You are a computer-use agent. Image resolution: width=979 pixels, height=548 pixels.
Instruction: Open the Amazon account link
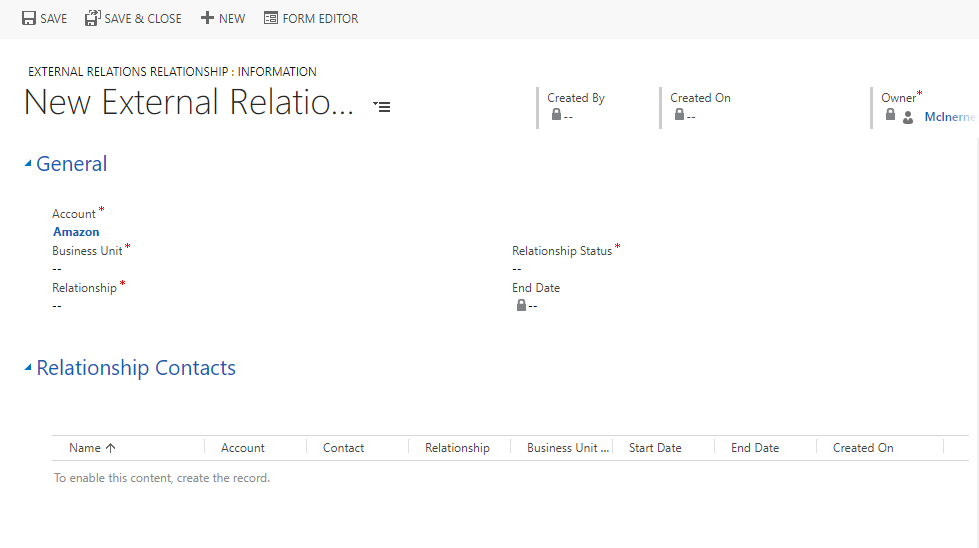(76, 232)
